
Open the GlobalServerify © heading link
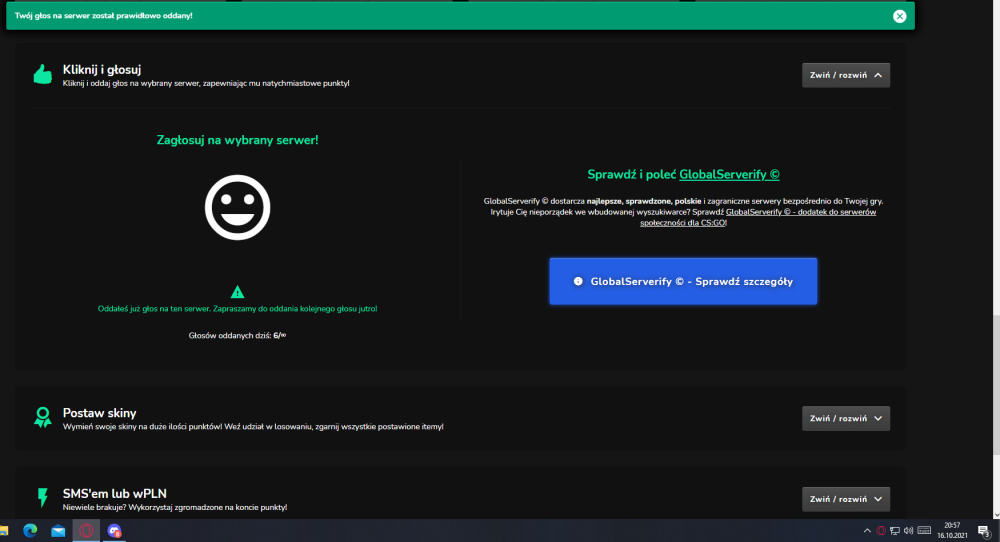(x=729, y=174)
